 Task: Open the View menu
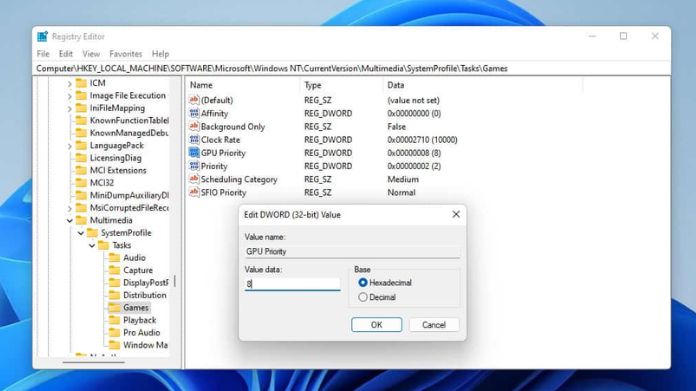(91, 54)
